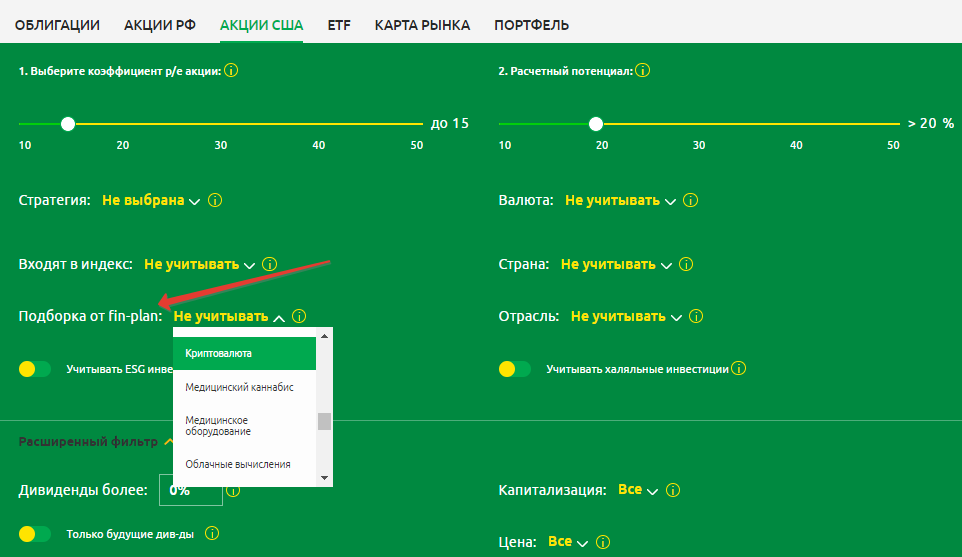Image resolution: width=962 pixels, height=557 pixels.
Task: Click info icon beside Капитализация
Action: 672,491
